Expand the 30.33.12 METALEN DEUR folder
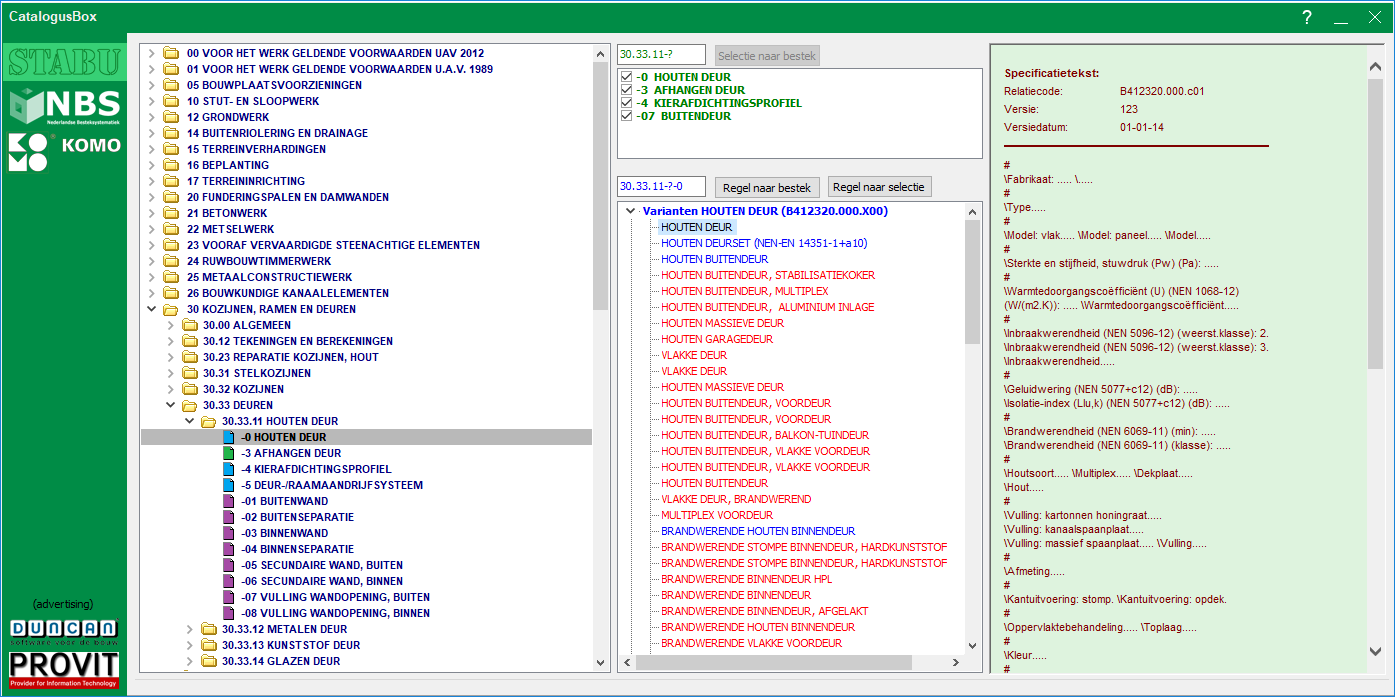Image resolution: width=1395 pixels, height=697 pixels. pyautogui.click(x=190, y=629)
